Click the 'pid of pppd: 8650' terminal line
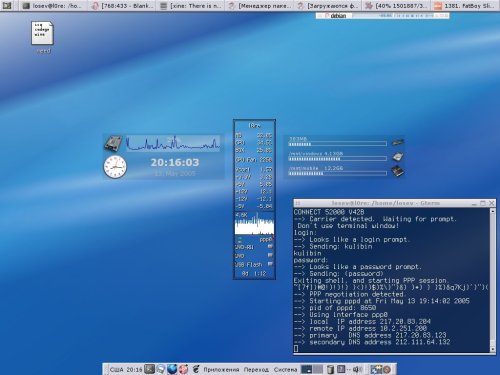 [335, 308]
